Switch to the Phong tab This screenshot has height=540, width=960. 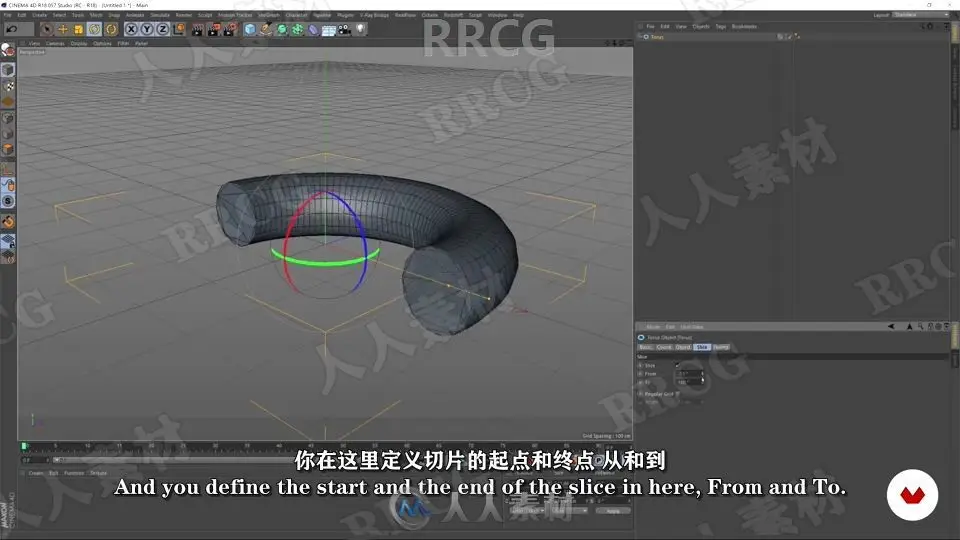pos(721,347)
